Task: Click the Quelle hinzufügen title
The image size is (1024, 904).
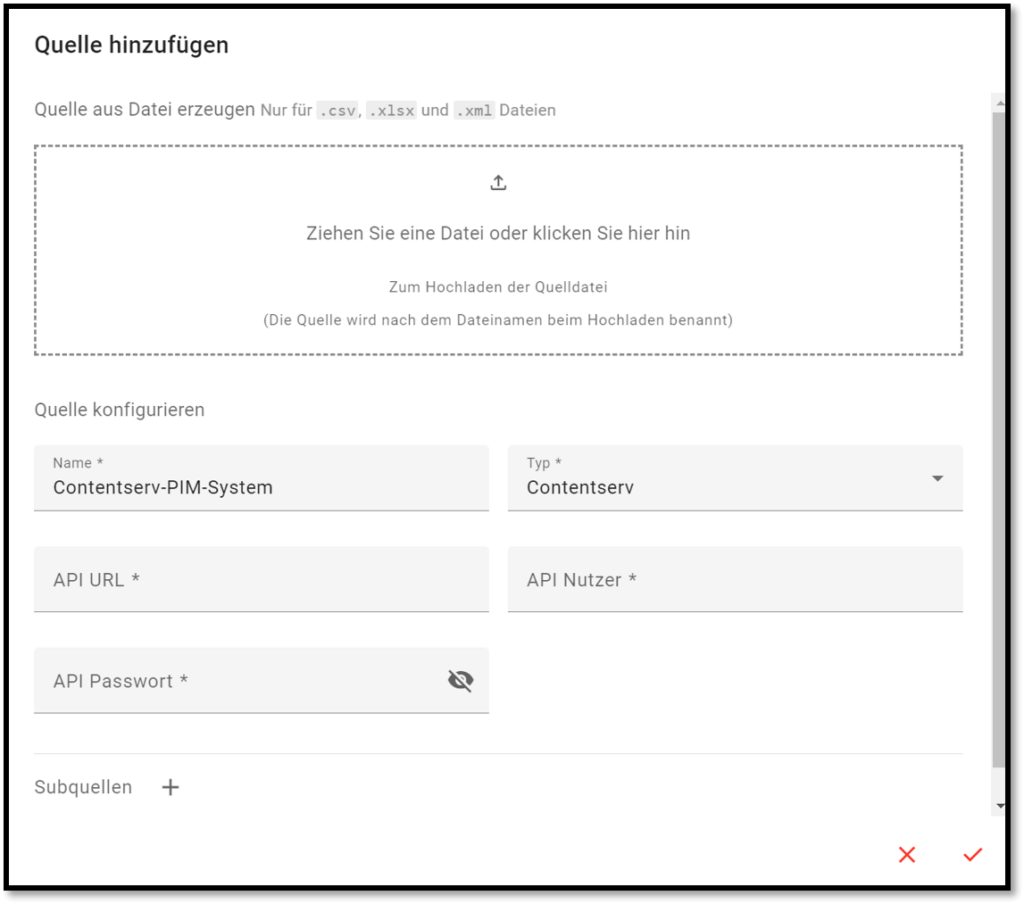Action: (x=131, y=45)
